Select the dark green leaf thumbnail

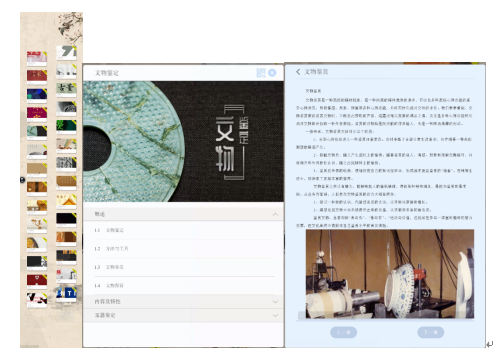click(66, 126)
